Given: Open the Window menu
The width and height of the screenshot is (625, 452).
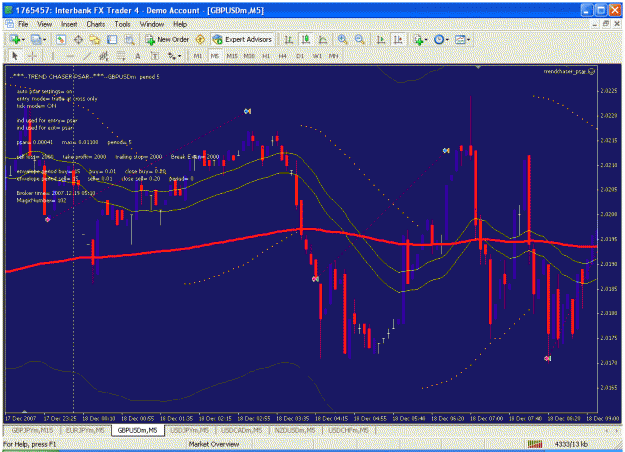Looking at the screenshot, I should tap(152, 24).
